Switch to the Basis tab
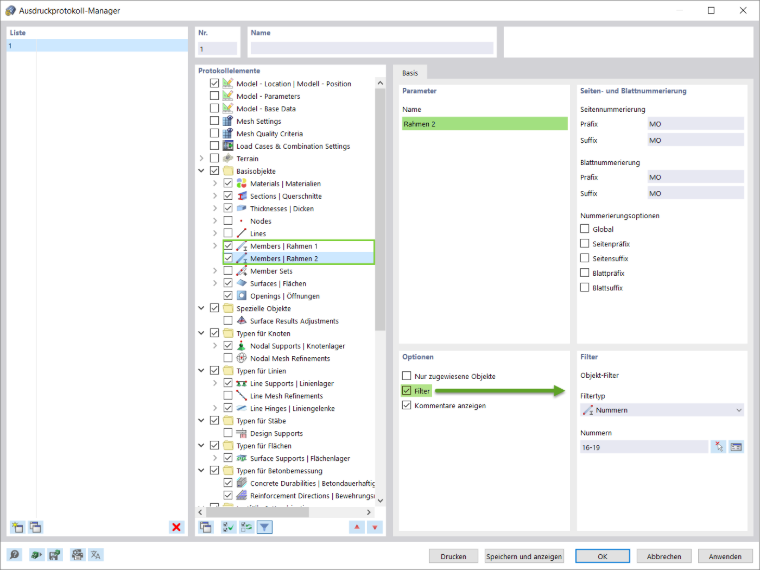Image resolution: width=760 pixels, height=570 pixels. click(410, 73)
